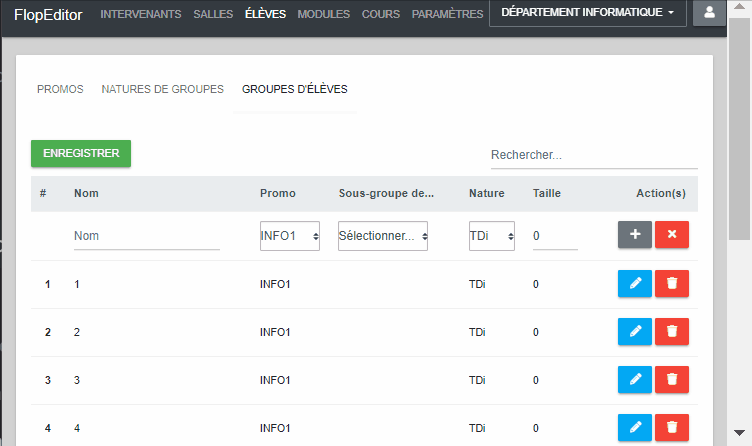Click scrollbar down arrow
The image size is (752, 446).
(x=739, y=433)
